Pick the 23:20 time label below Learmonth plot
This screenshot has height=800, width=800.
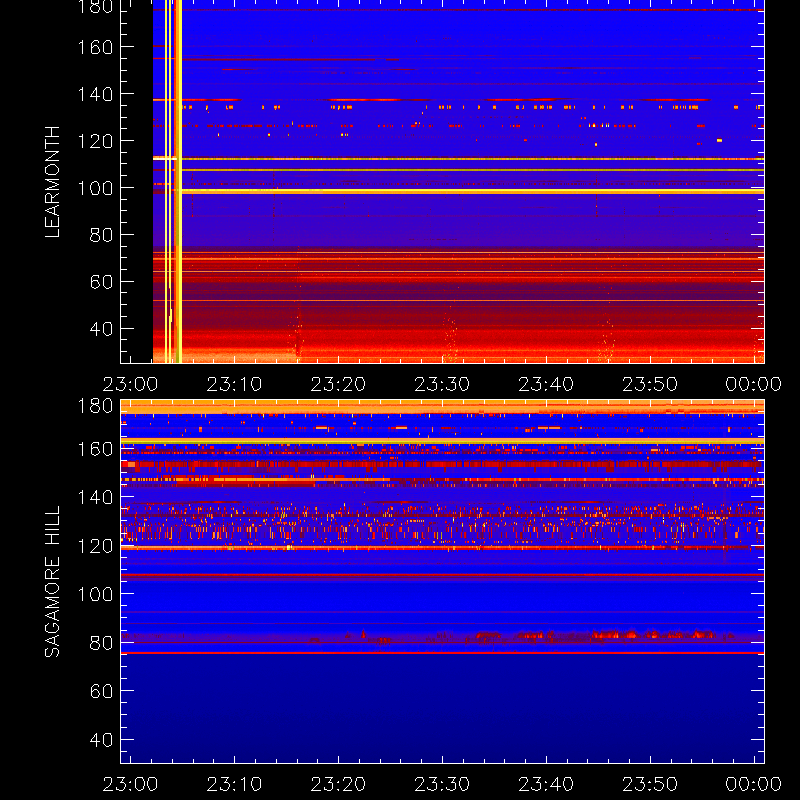(338, 384)
